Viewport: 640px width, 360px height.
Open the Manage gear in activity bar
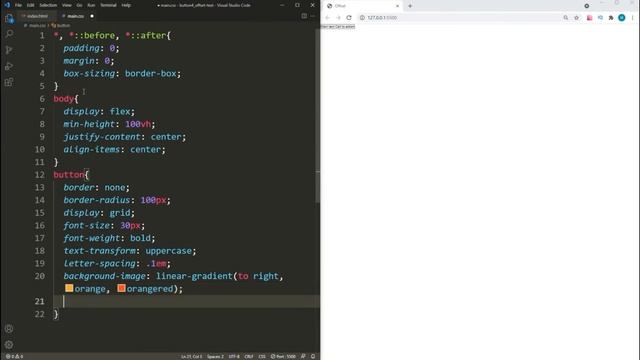9,345
